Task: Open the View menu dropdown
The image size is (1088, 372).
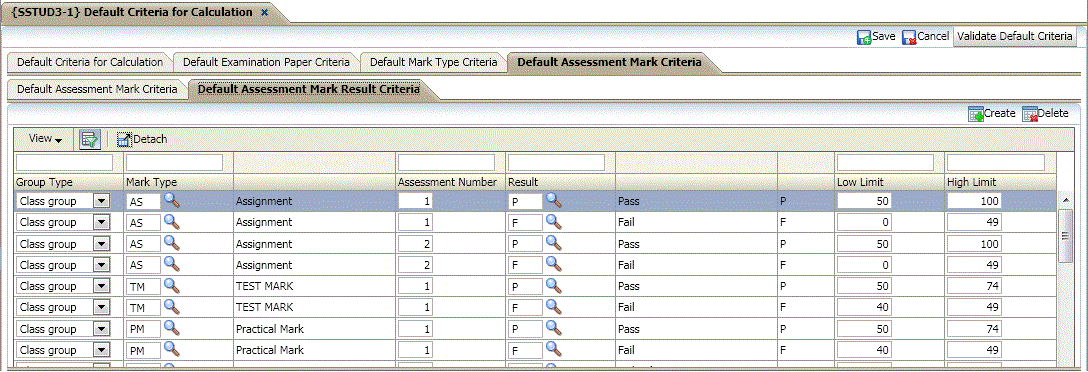Action: (46, 139)
